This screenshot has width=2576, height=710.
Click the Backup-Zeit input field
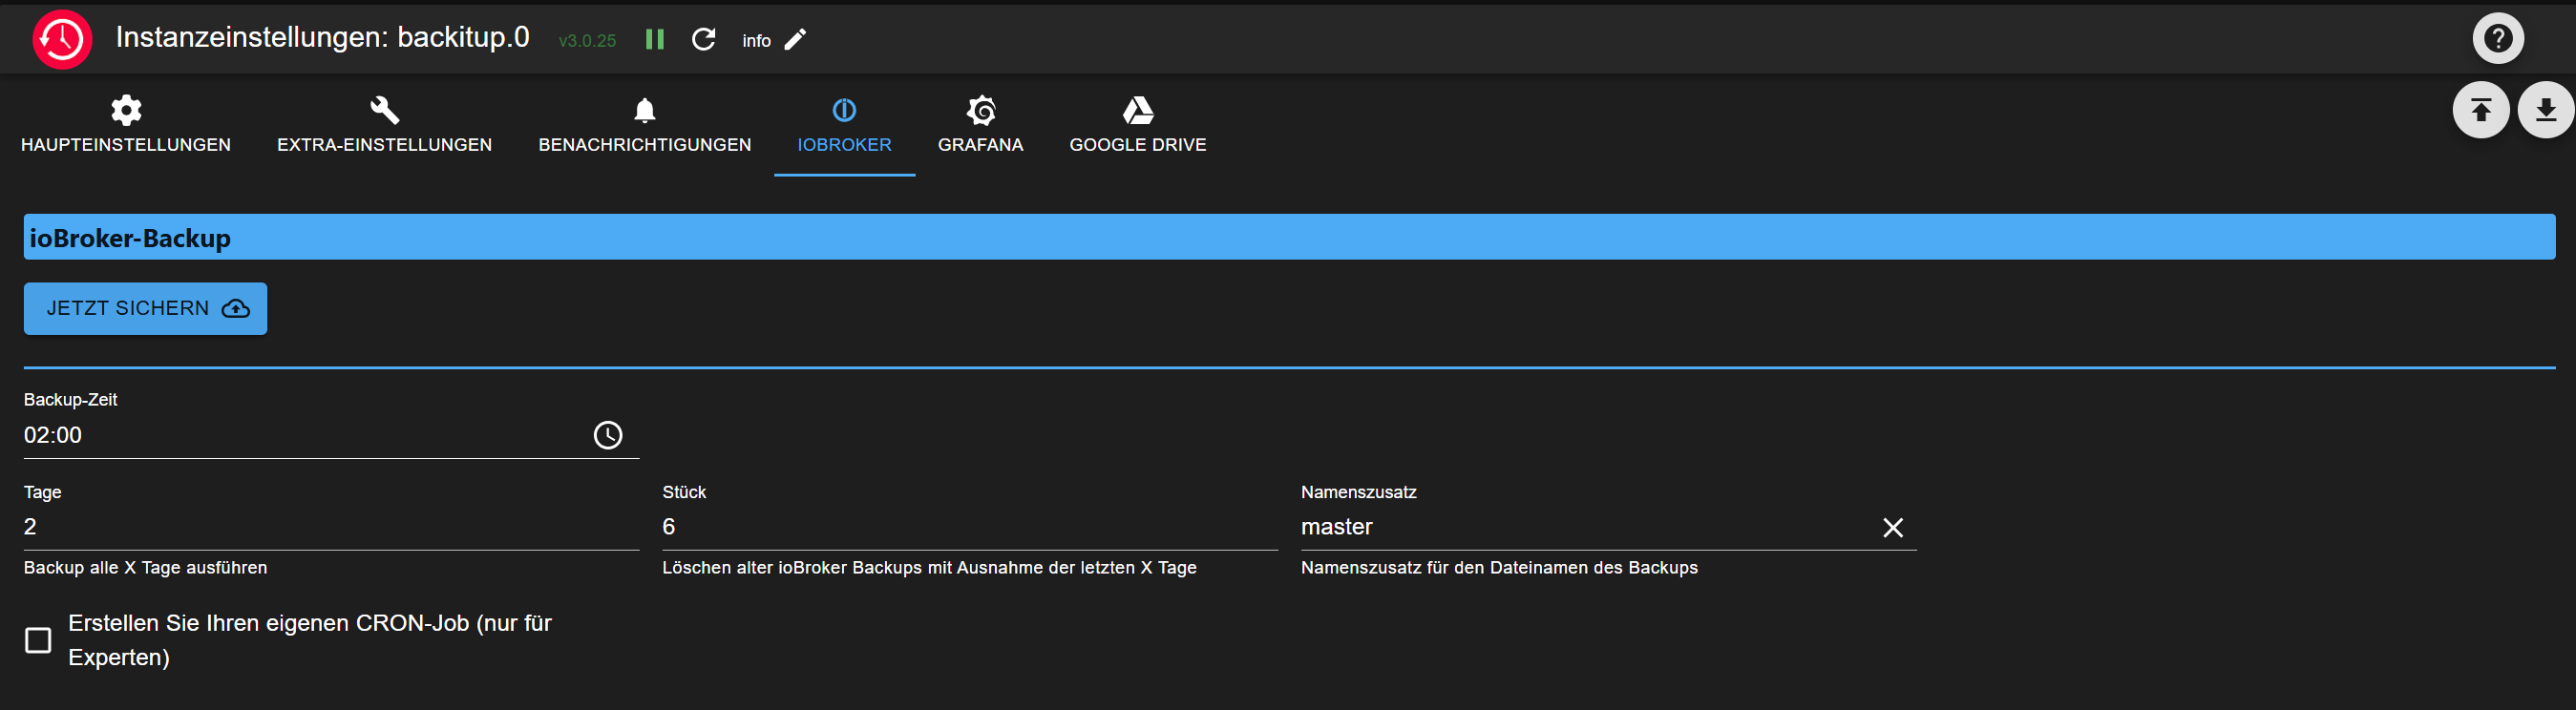tap(300, 436)
